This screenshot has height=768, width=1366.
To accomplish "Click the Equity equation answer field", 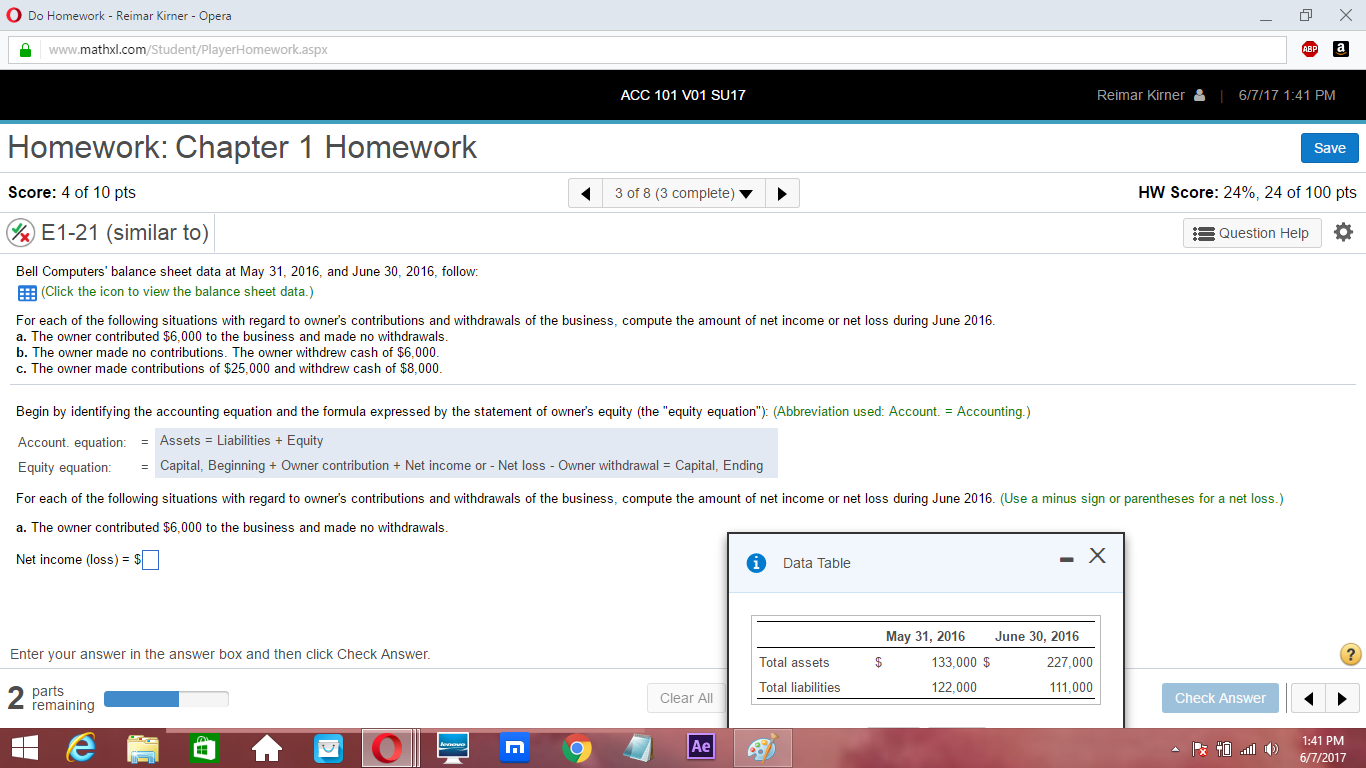I will coord(466,466).
